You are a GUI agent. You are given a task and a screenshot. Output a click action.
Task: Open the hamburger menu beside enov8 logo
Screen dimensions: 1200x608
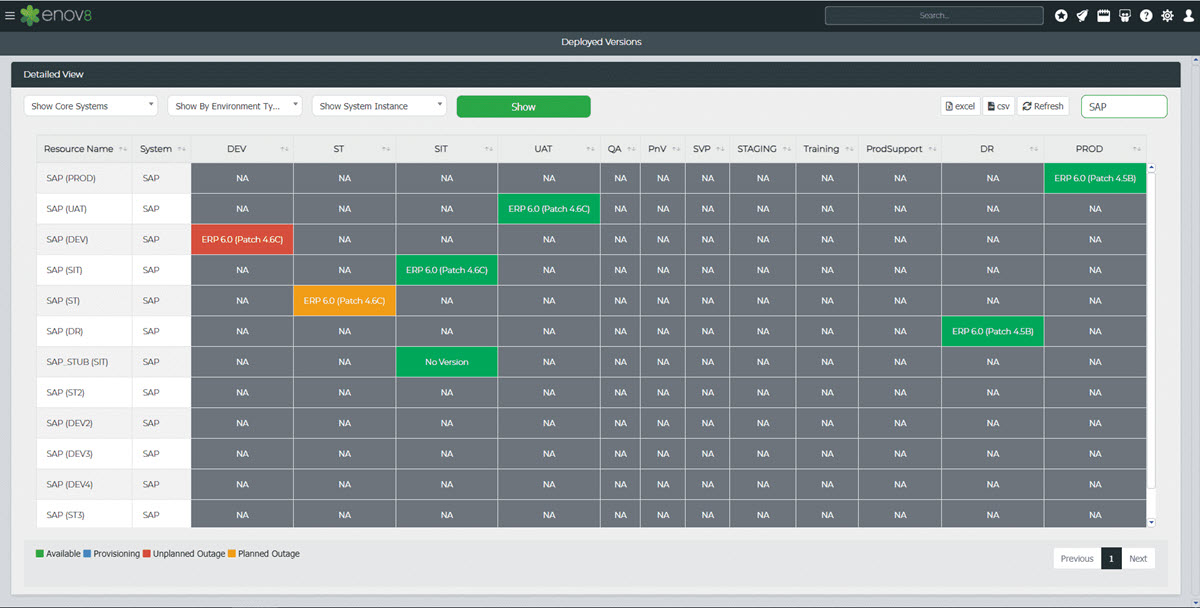coord(10,16)
